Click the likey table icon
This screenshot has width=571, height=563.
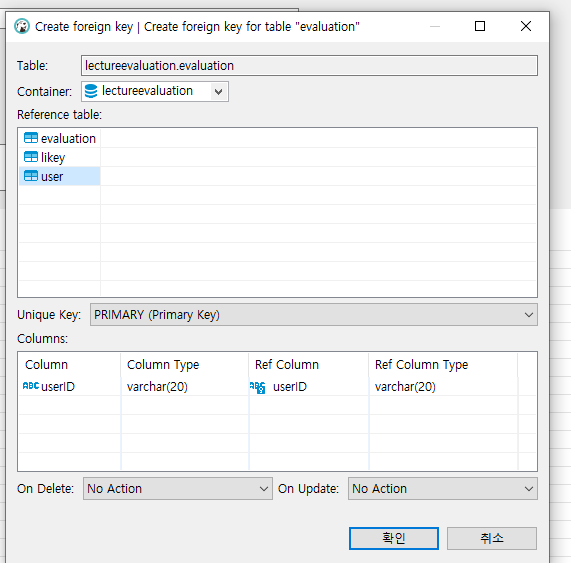click(31, 157)
